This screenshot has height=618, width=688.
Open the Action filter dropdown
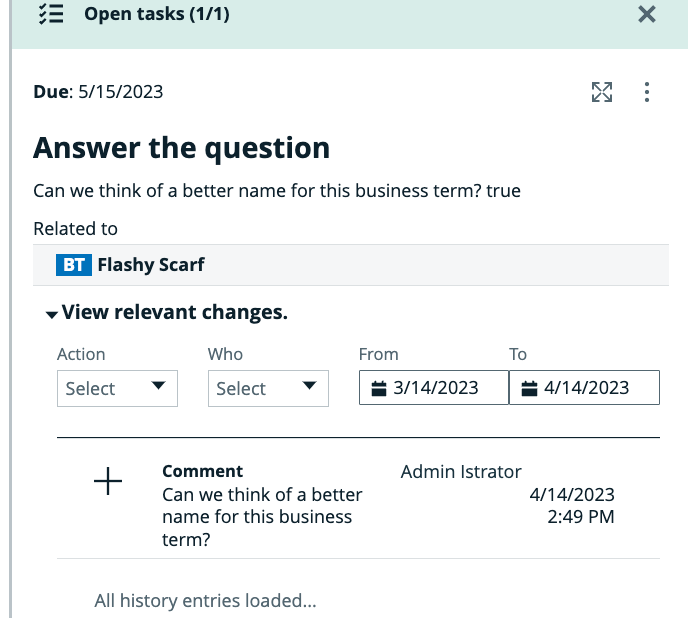117,388
